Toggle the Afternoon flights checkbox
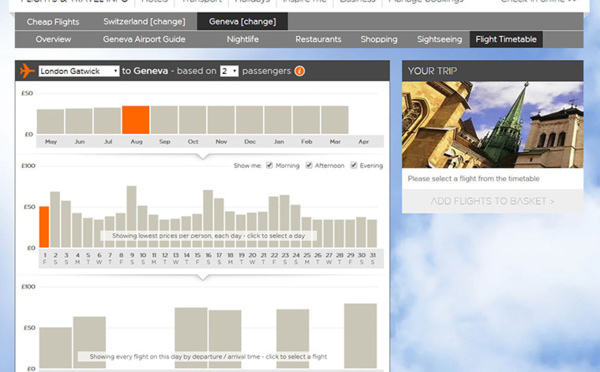Screen dimensions: 600x372 [309, 165]
